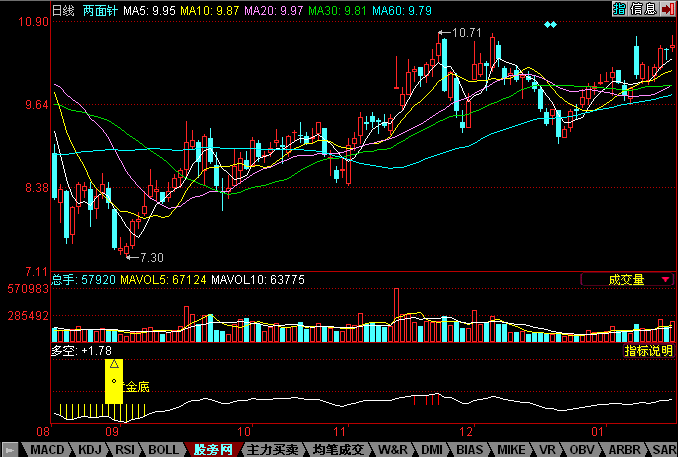
Task: Select the W&R indicator tab
Action: (393, 450)
